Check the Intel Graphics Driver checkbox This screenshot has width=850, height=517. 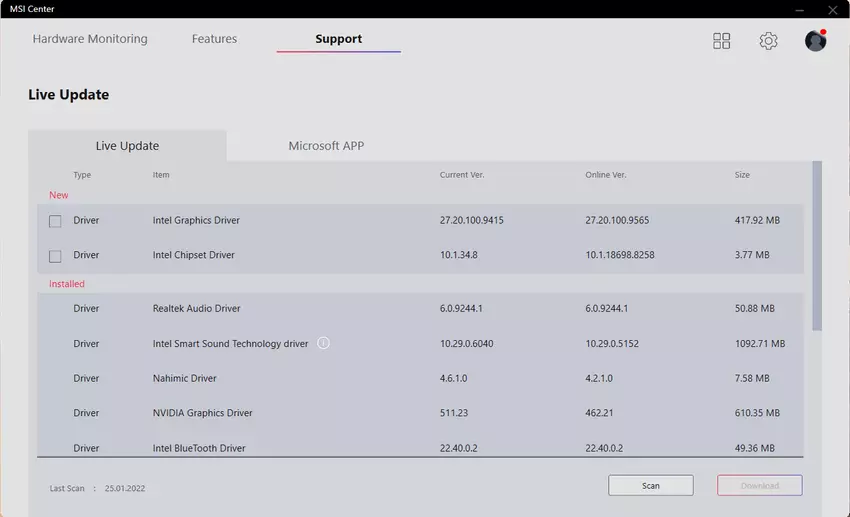point(55,221)
